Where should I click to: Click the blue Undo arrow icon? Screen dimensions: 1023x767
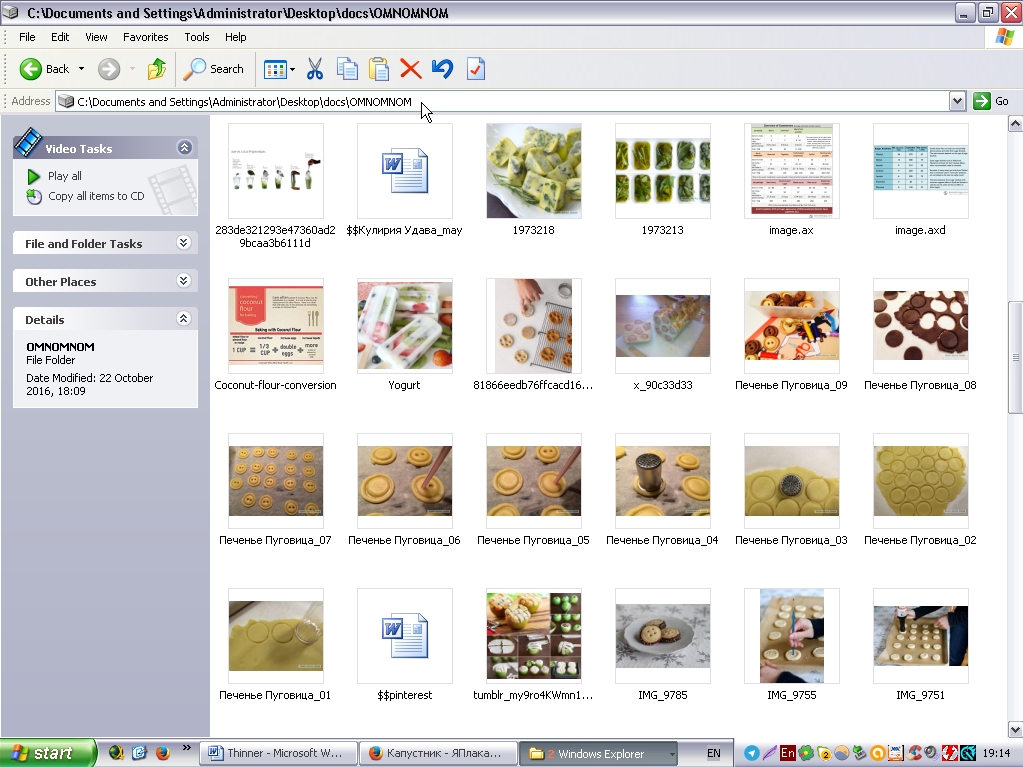pyautogui.click(x=442, y=69)
